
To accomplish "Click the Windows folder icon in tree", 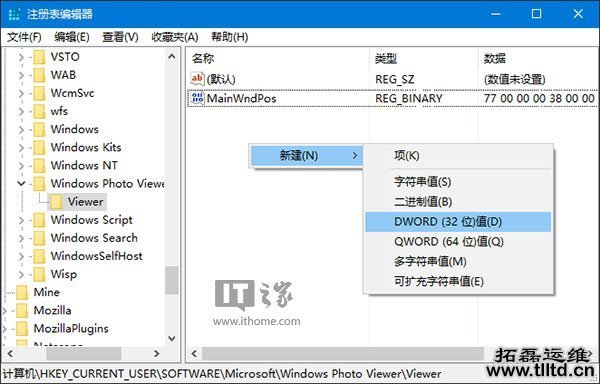I will tap(39, 129).
